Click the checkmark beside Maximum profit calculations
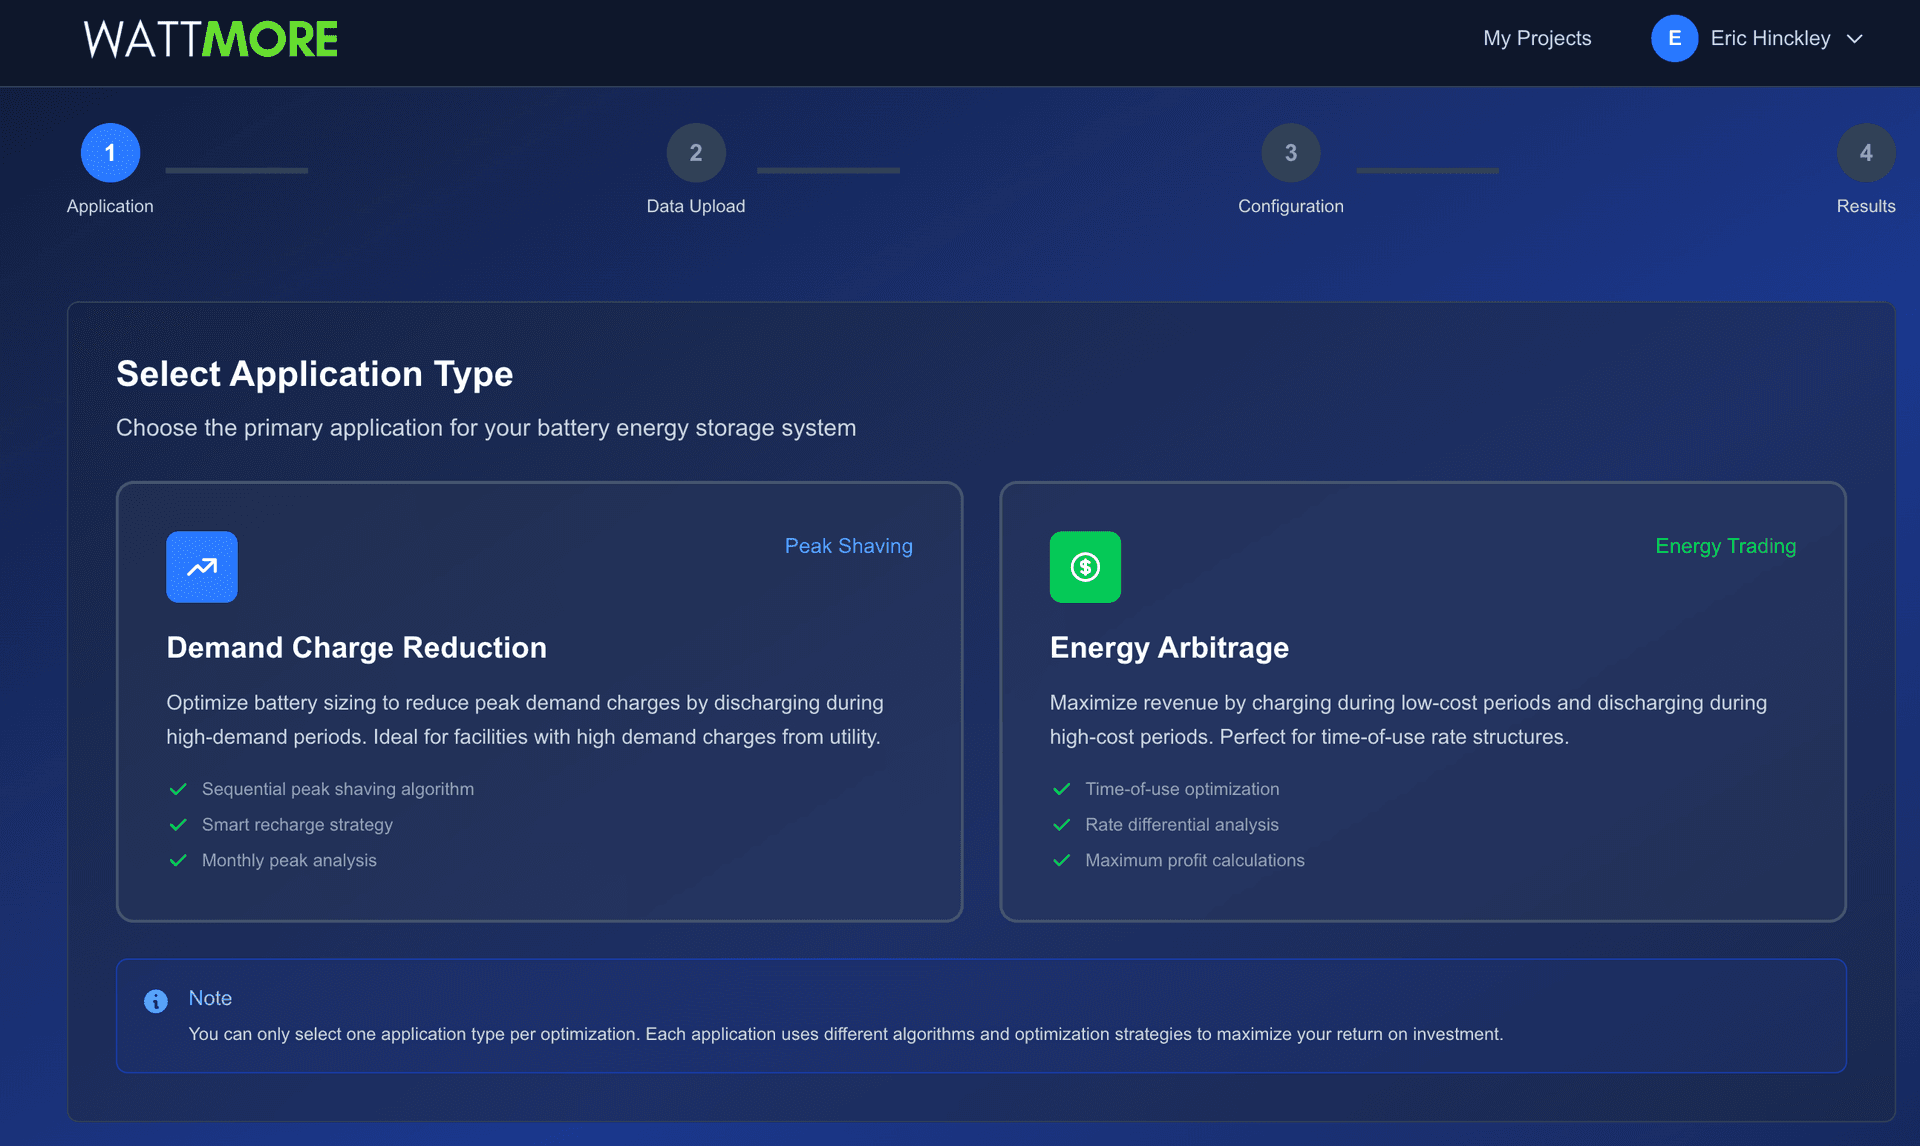This screenshot has height=1146, width=1920. [1063, 860]
